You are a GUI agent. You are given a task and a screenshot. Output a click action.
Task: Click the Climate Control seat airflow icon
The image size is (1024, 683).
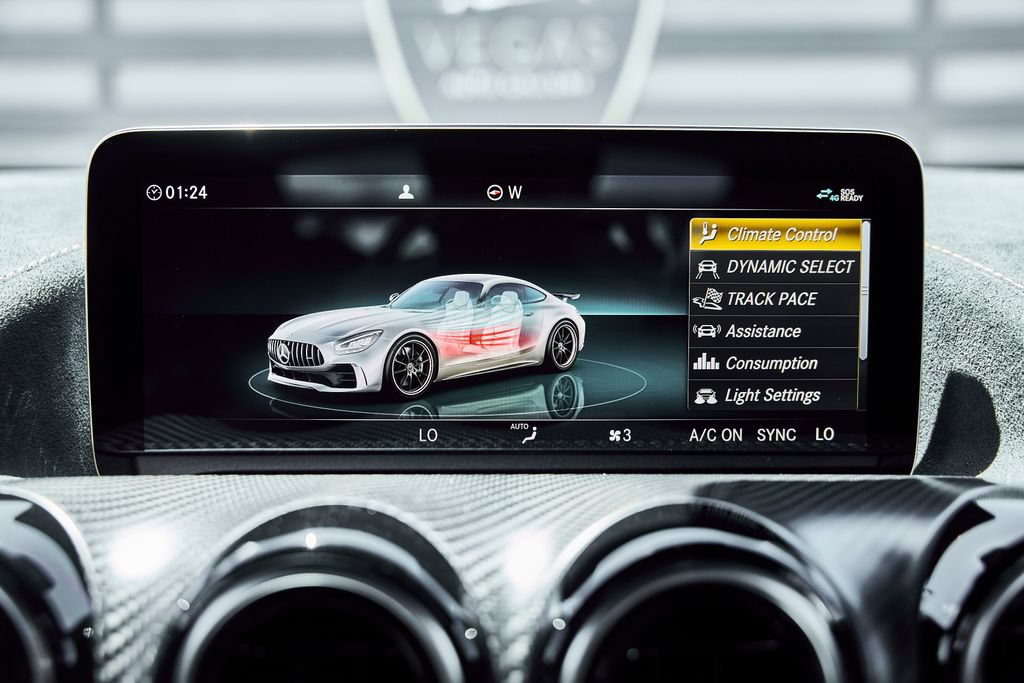coord(709,234)
